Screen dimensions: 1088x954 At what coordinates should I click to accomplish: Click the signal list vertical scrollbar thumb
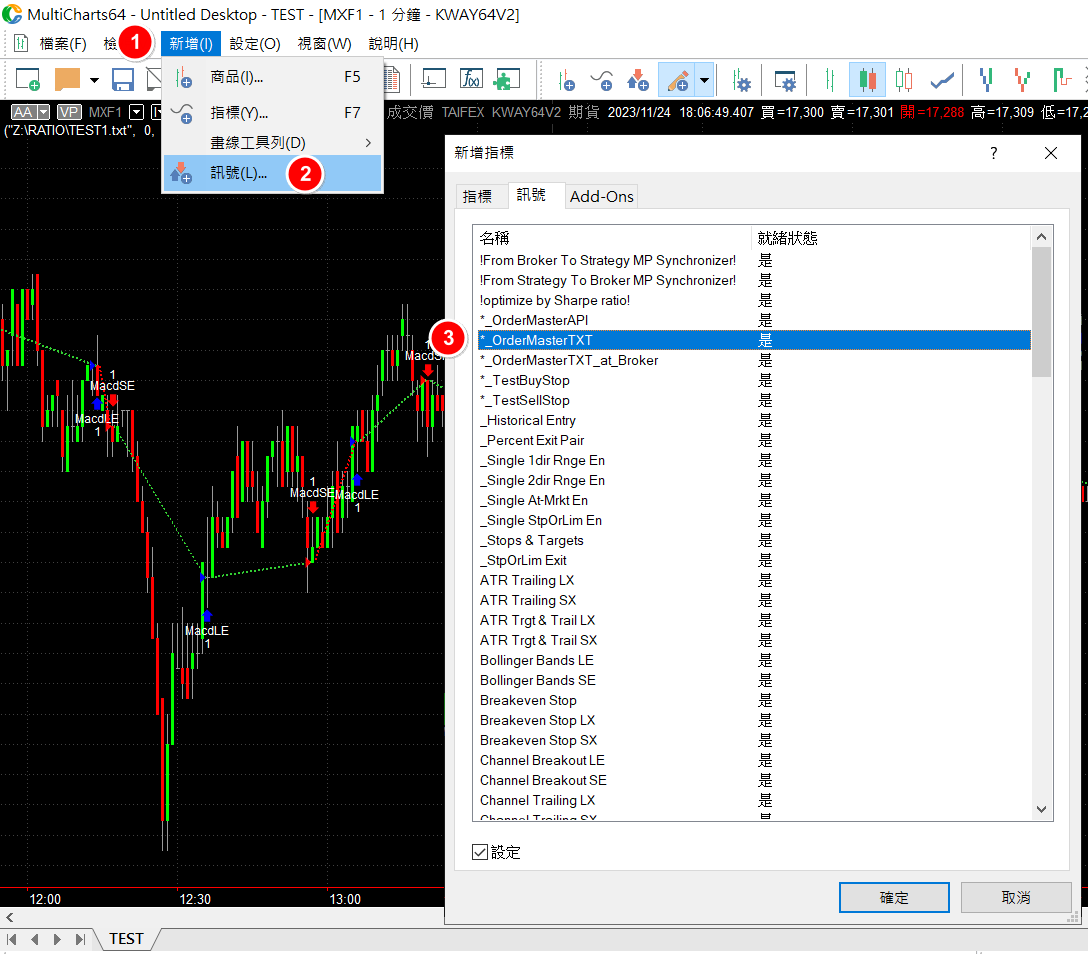[1042, 312]
